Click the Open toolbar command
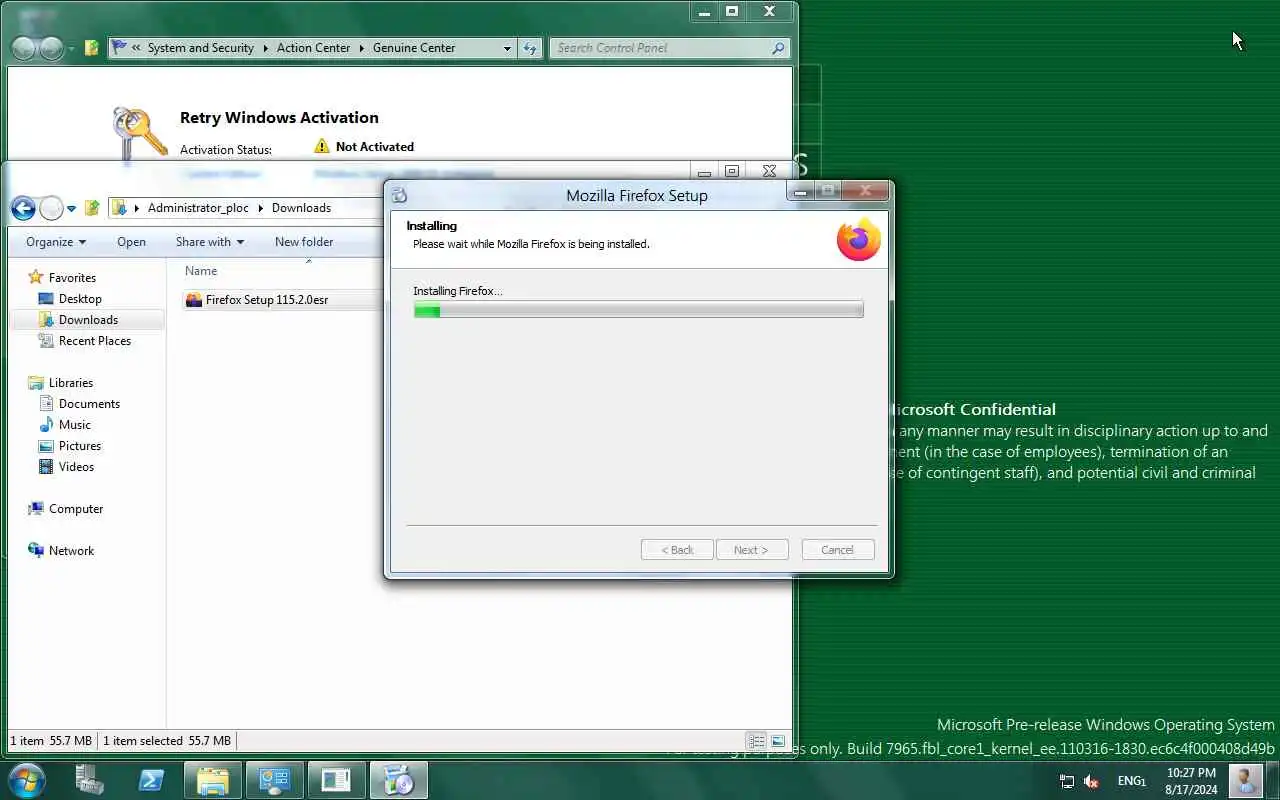The height and width of the screenshot is (800, 1280). (131, 242)
